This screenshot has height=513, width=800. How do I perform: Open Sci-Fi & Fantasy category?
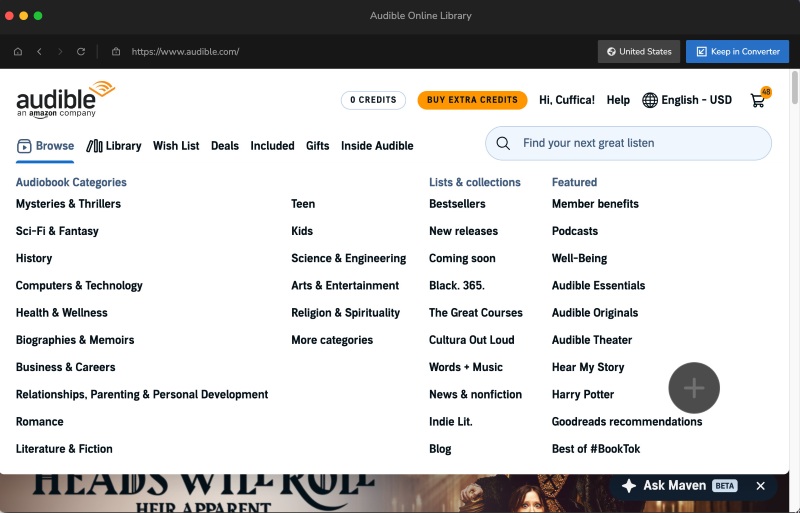click(57, 231)
